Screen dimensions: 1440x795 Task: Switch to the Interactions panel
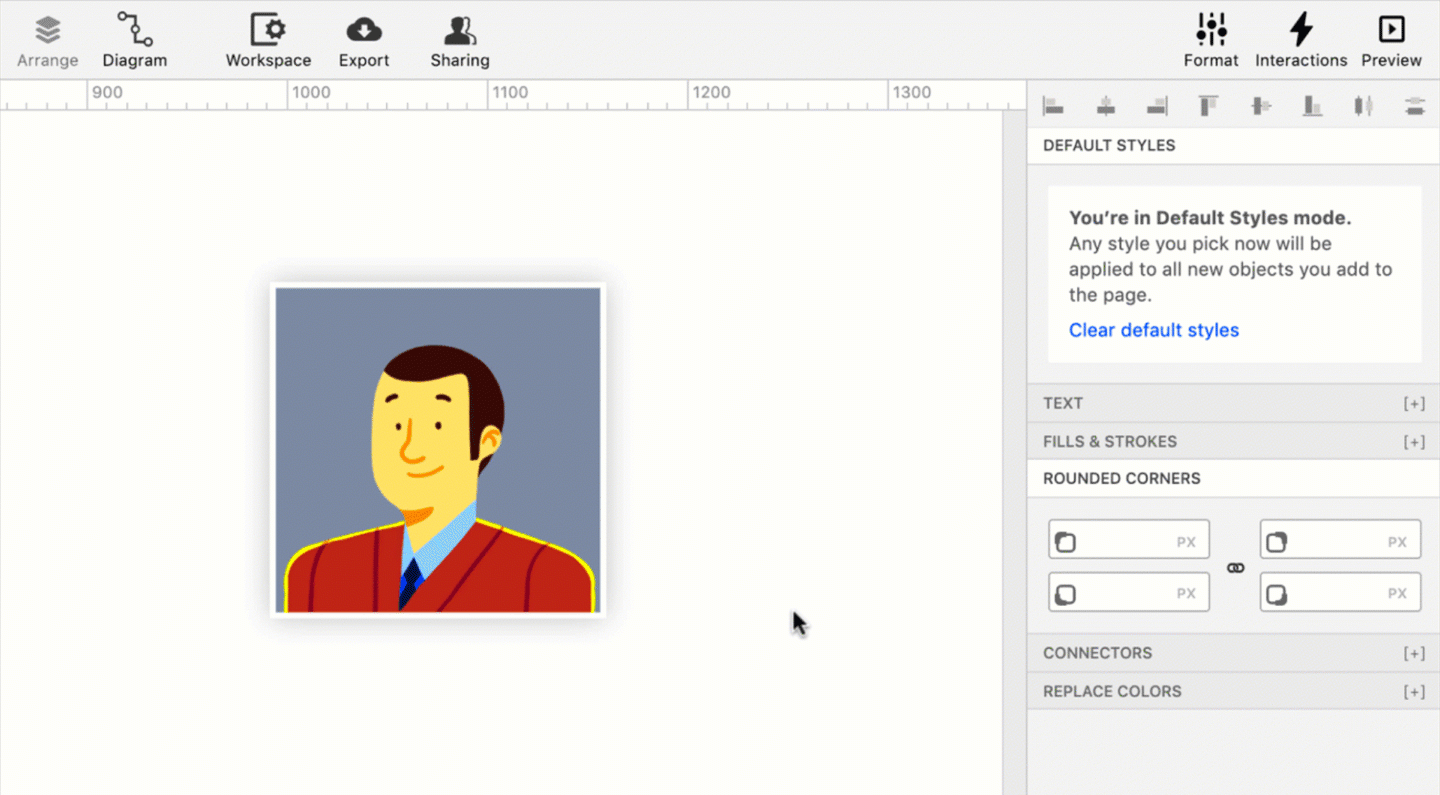coord(1301,40)
